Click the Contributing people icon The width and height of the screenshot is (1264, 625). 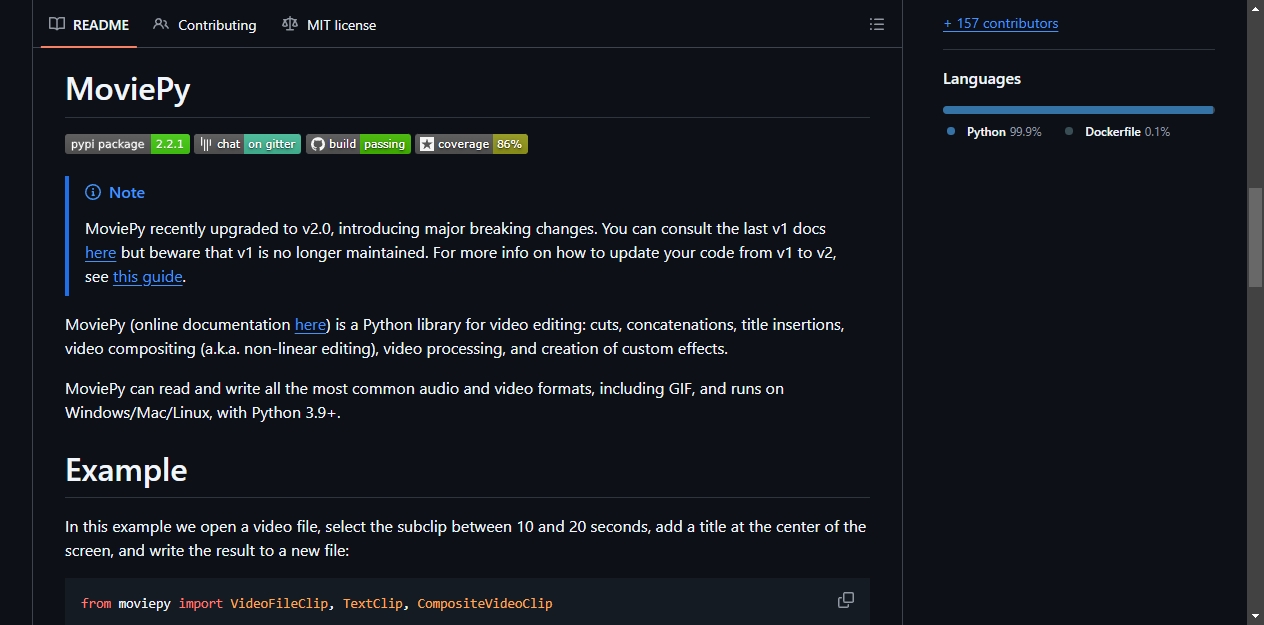pyautogui.click(x=161, y=24)
